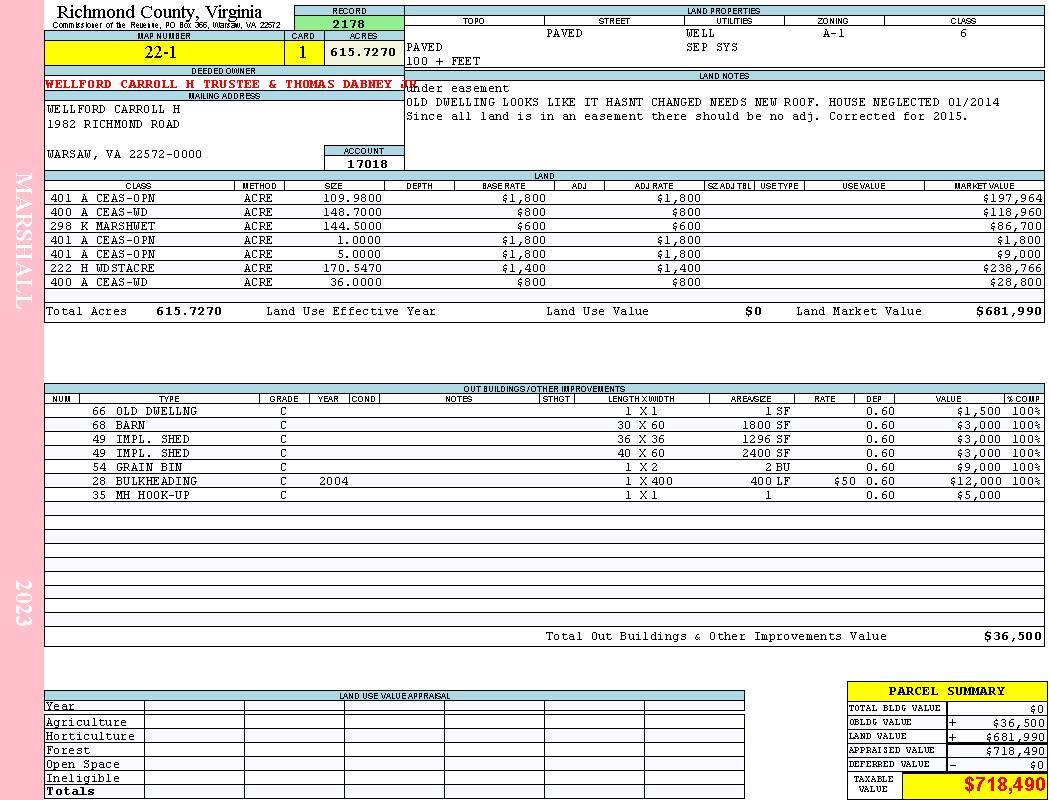The height and width of the screenshot is (800, 1050).
Task: Click the utilities value SEP SYS
Action: coord(712,48)
